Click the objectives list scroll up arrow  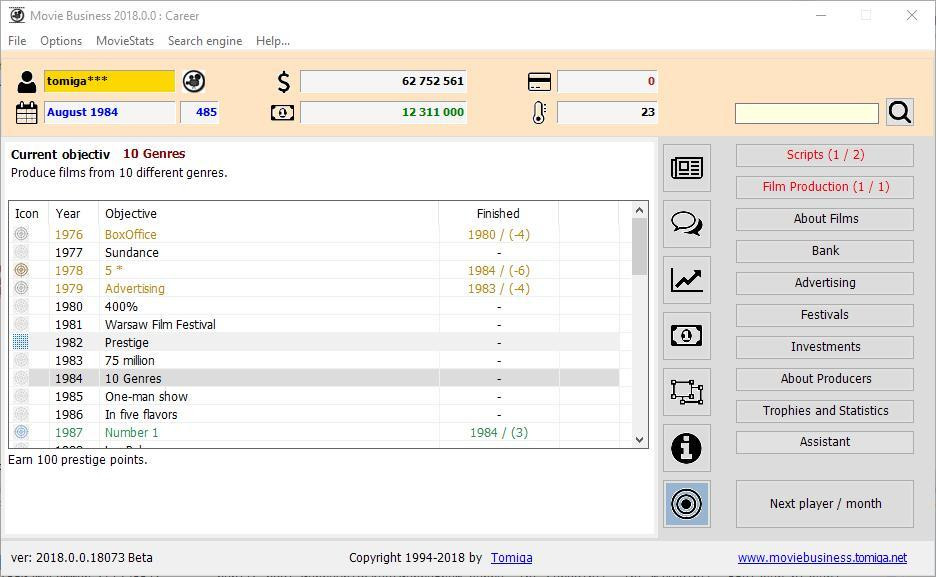[x=639, y=210]
